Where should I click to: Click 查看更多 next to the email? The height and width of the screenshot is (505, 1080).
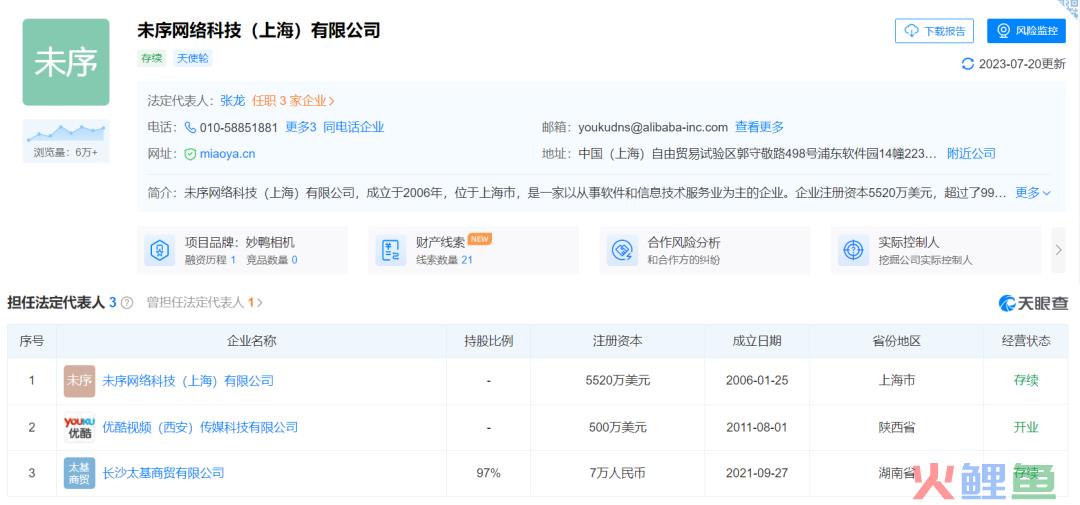click(759, 127)
